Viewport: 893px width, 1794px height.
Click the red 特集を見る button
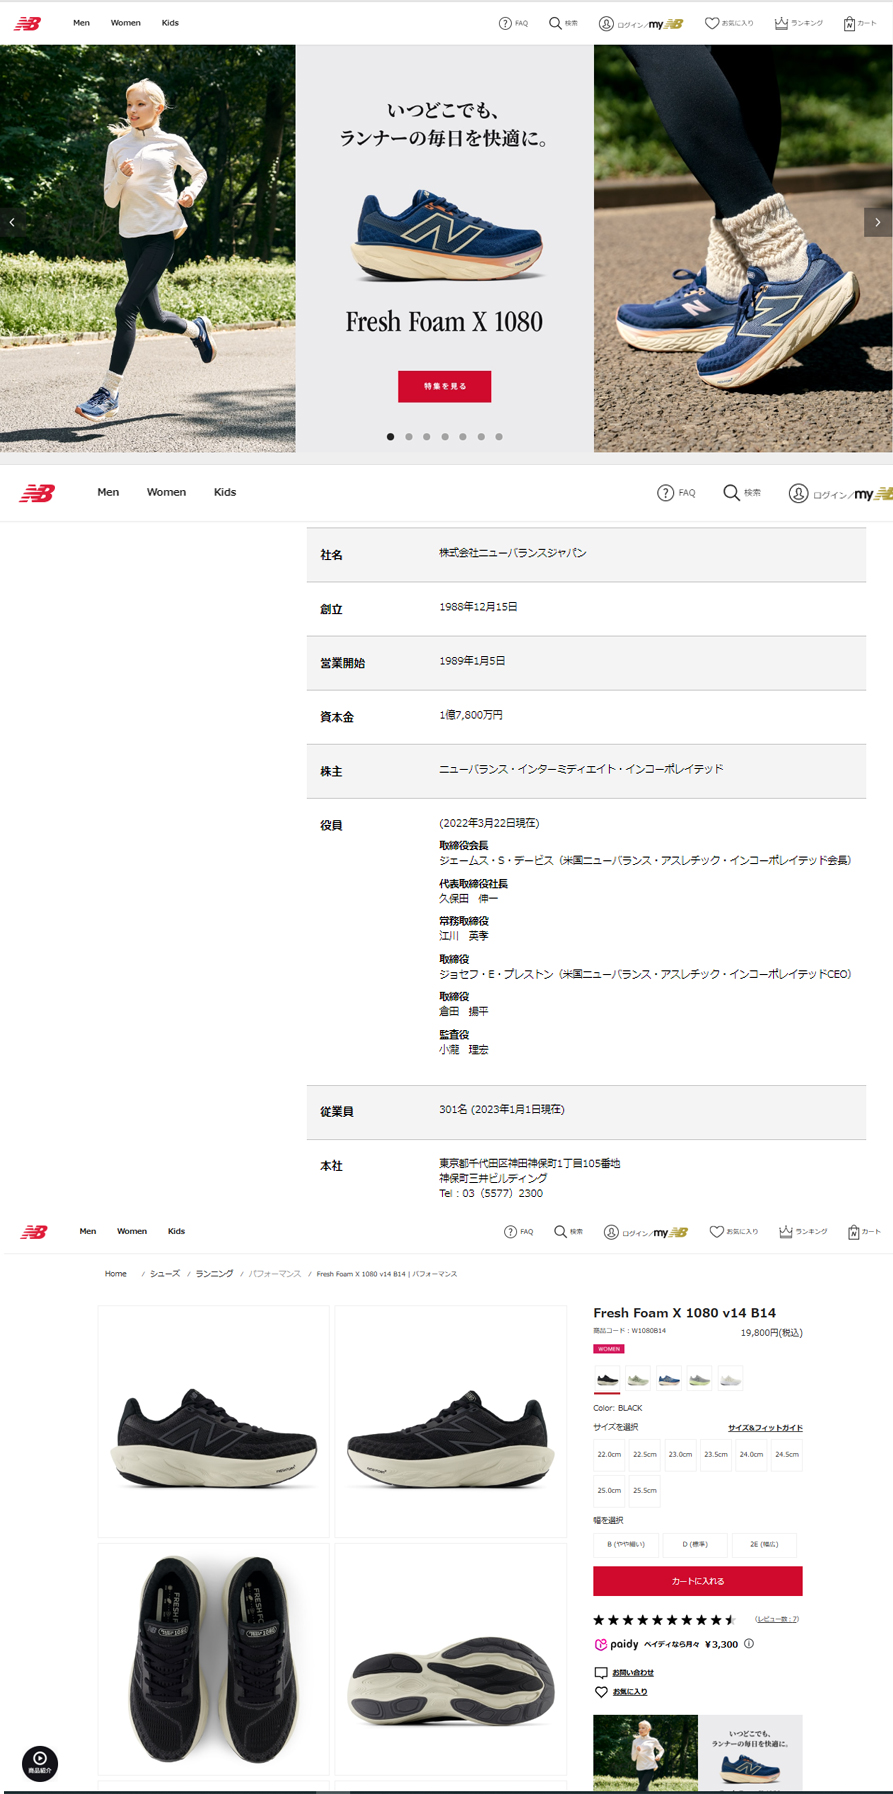pos(444,386)
